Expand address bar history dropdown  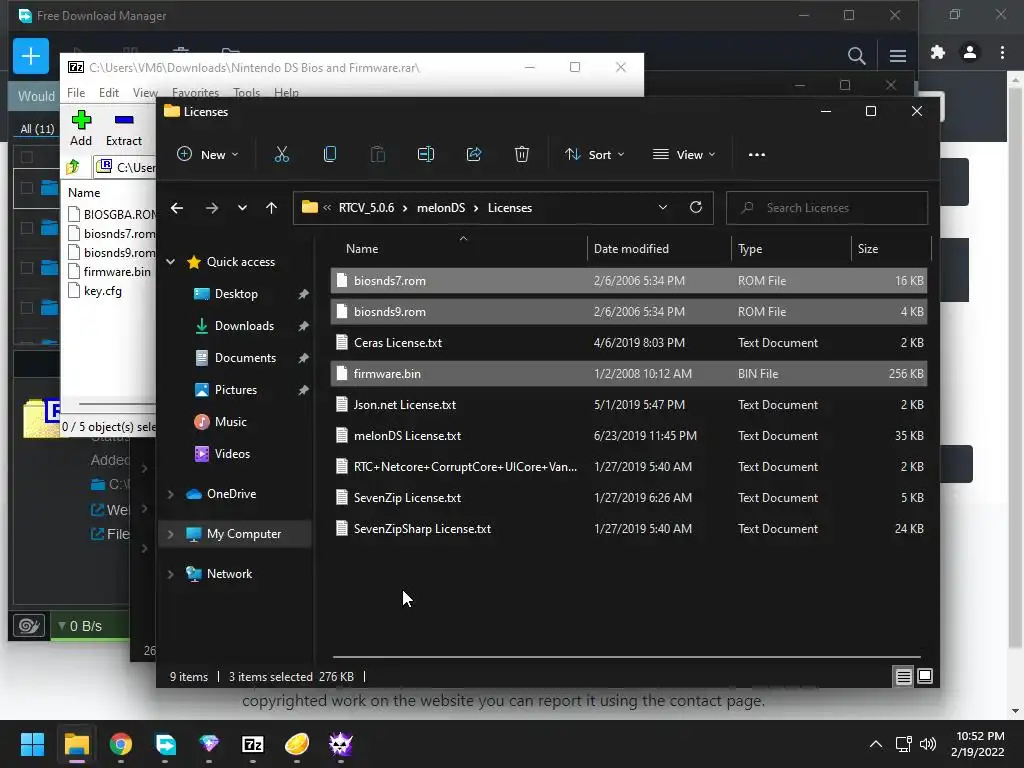(662, 207)
